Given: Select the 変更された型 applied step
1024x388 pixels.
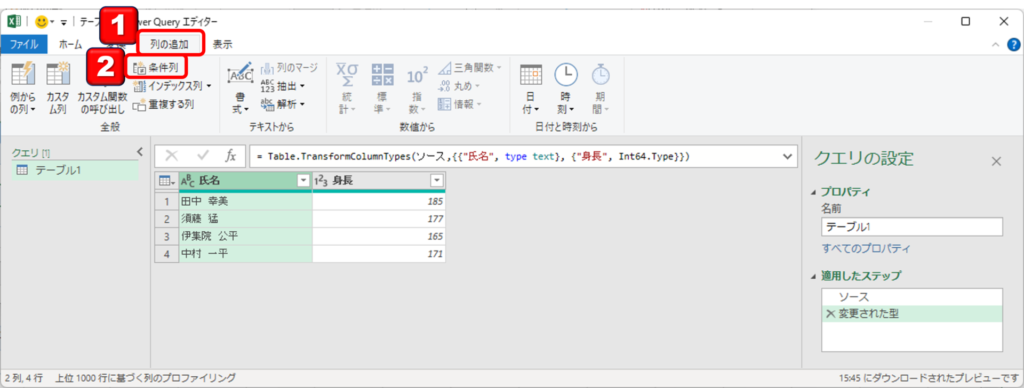Looking at the screenshot, I should click(912, 314).
